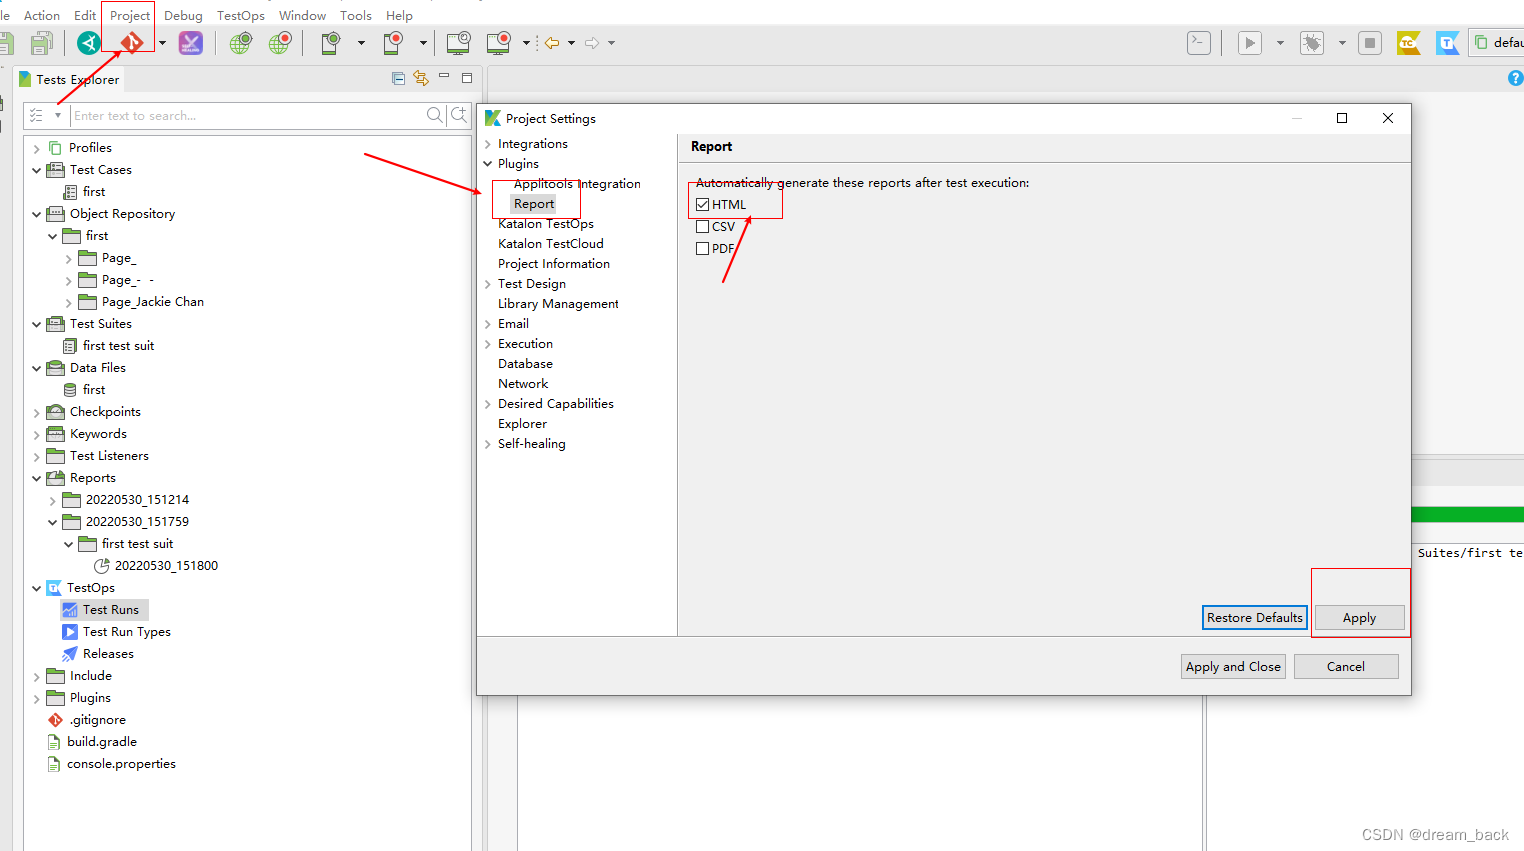The height and width of the screenshot is (851, 1524).
Task: Open the Help menu
Action: tap(399, 15)
